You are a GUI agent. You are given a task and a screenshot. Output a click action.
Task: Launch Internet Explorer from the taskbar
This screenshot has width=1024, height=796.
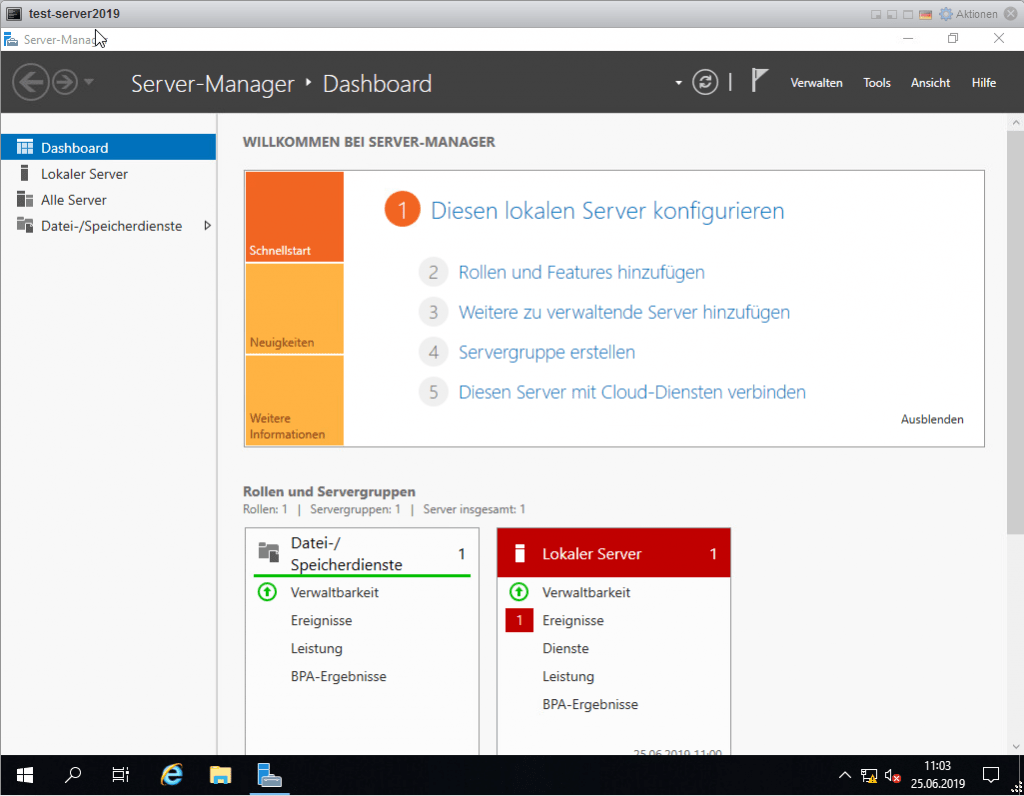tap(170, 775)
